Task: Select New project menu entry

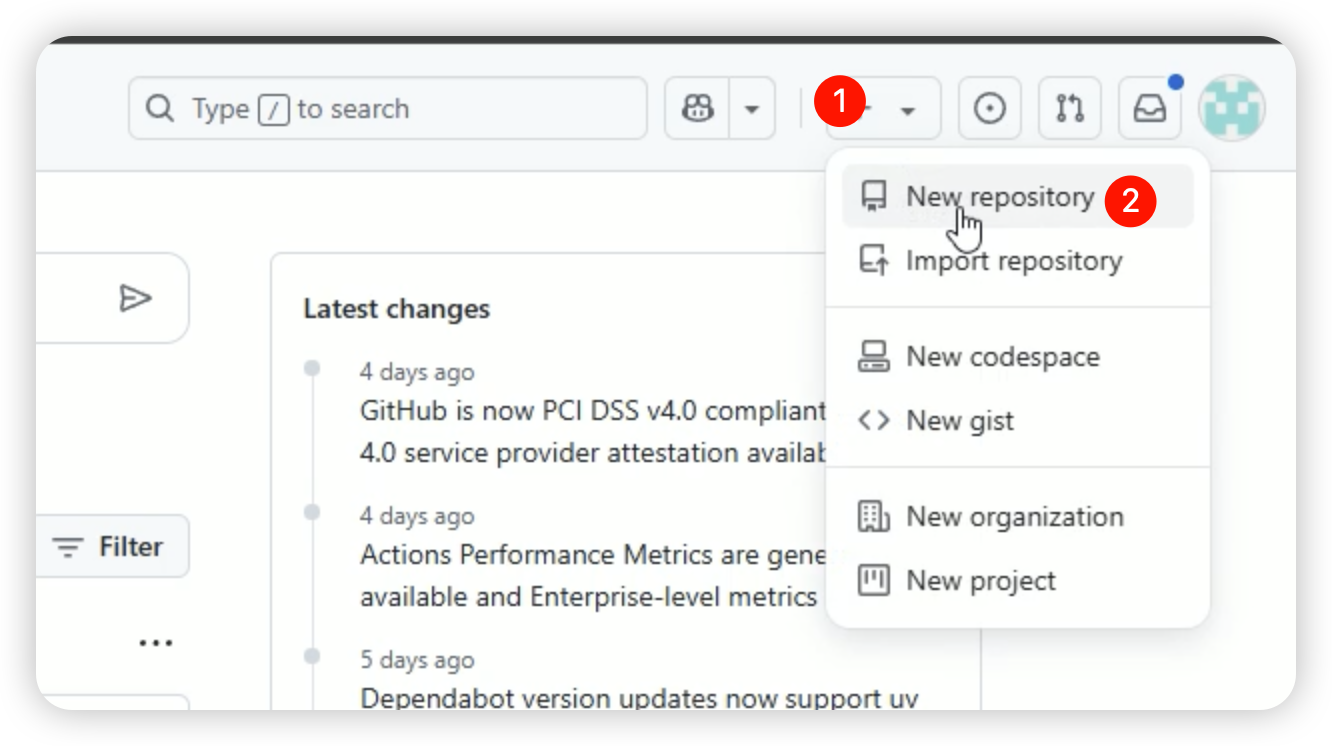Action: [980, 581]
